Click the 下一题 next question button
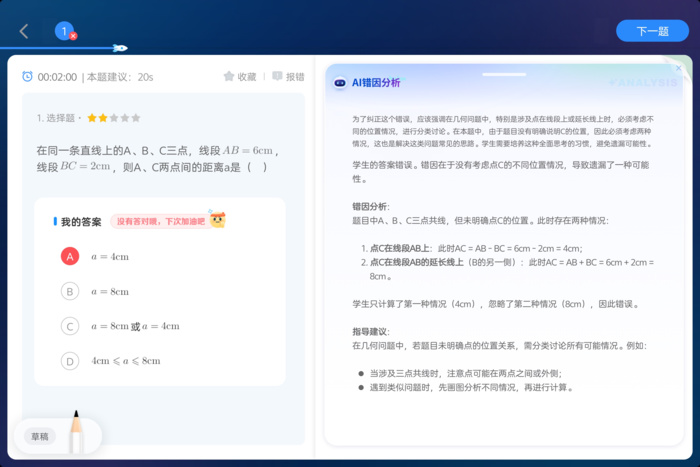700x467 pixels. coord(652,31)
